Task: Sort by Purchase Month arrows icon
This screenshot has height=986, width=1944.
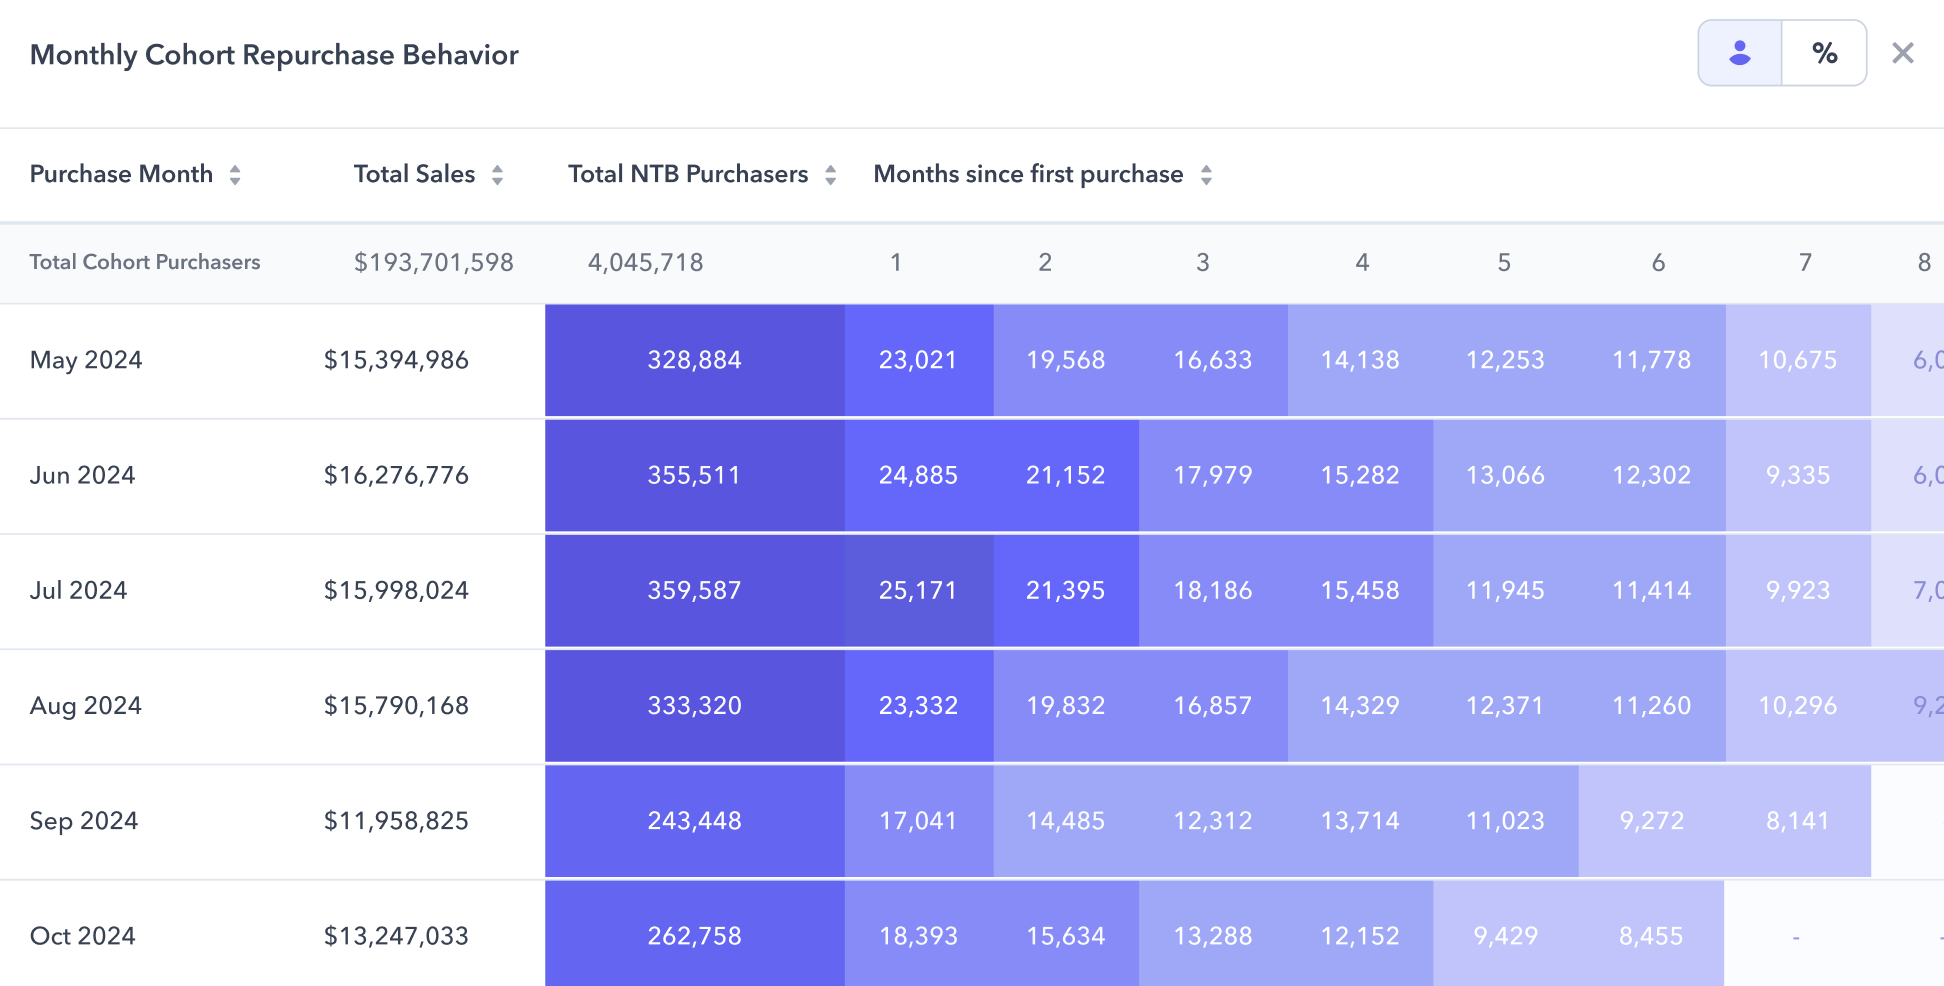Action: [x=235, y=175]
